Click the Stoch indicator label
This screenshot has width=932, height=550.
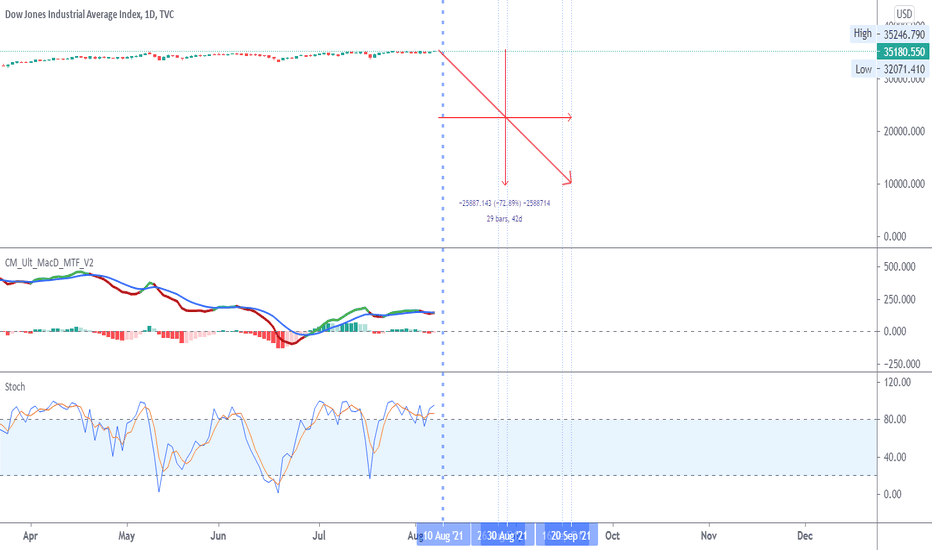[x=15, y=386]
